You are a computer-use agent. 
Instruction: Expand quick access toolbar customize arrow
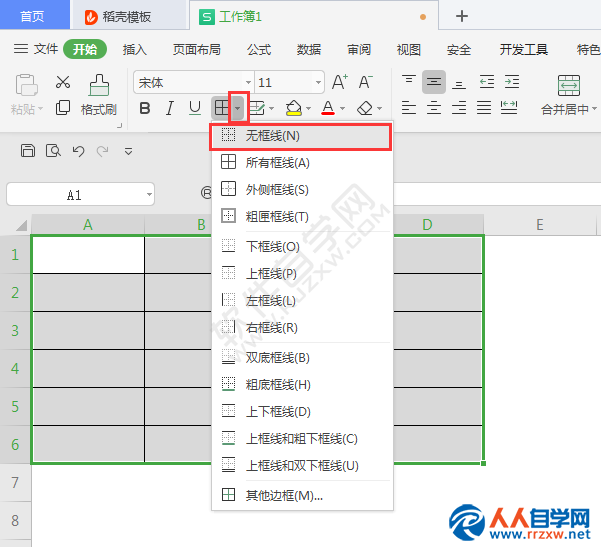(128, 151)
